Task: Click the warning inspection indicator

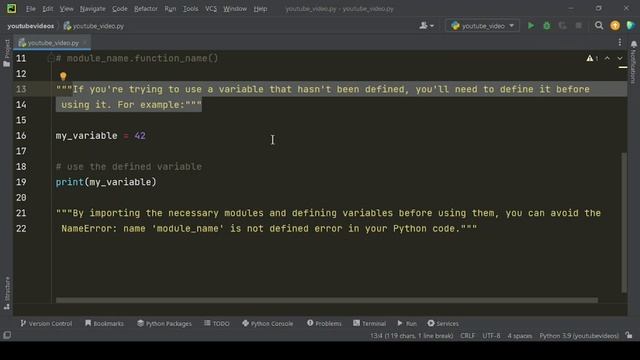Action: [x=592, y=58]
